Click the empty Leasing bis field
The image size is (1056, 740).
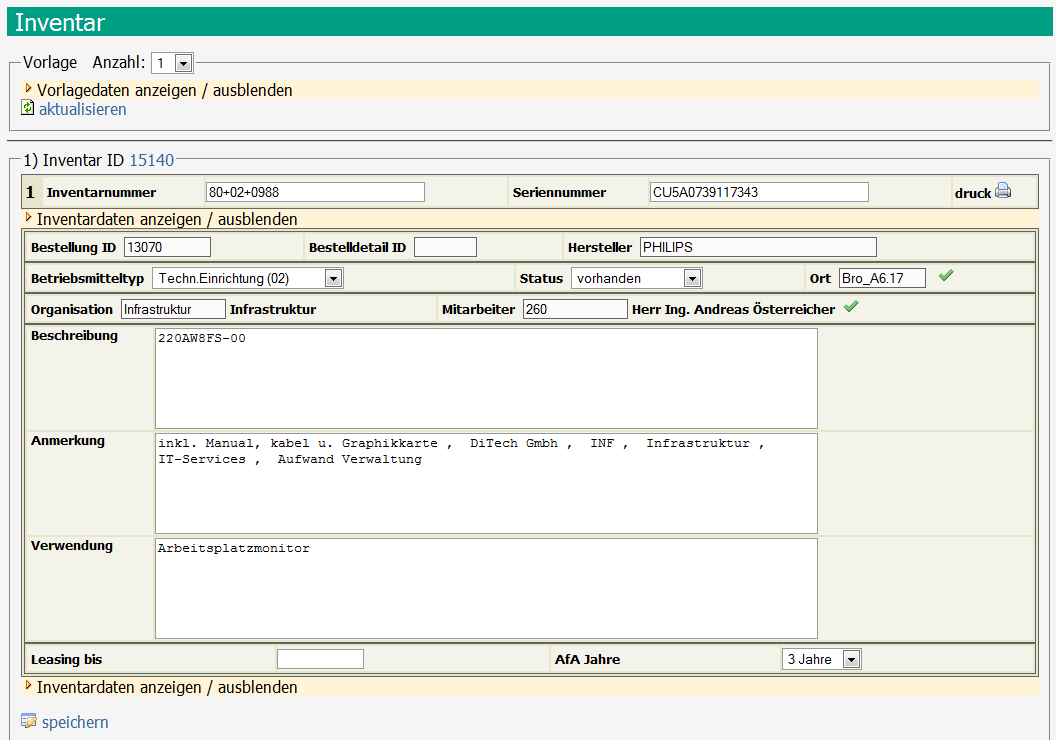(x=320, y=659)
